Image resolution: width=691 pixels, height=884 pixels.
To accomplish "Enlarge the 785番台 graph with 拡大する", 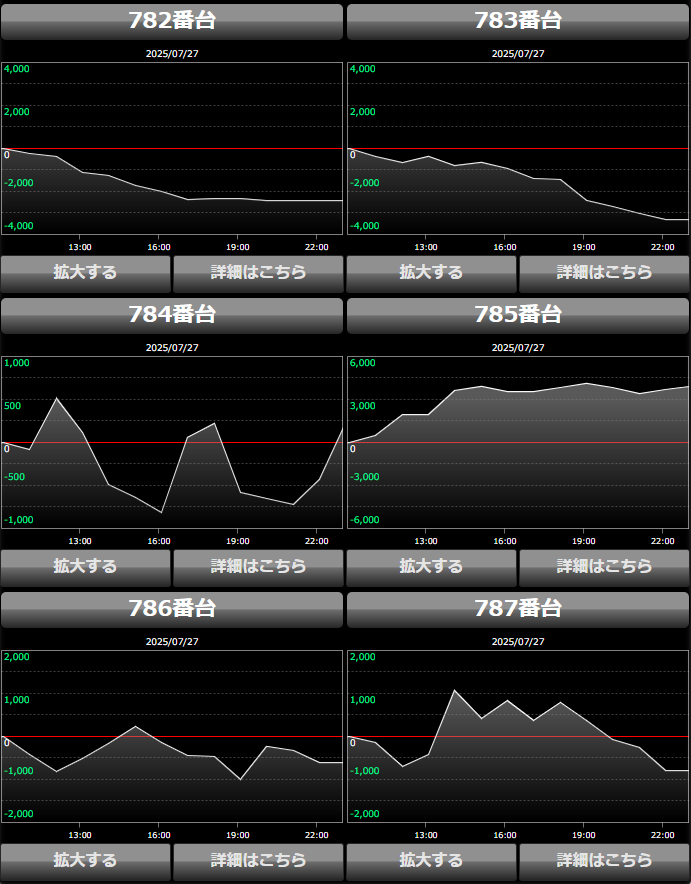I will 431,568.
